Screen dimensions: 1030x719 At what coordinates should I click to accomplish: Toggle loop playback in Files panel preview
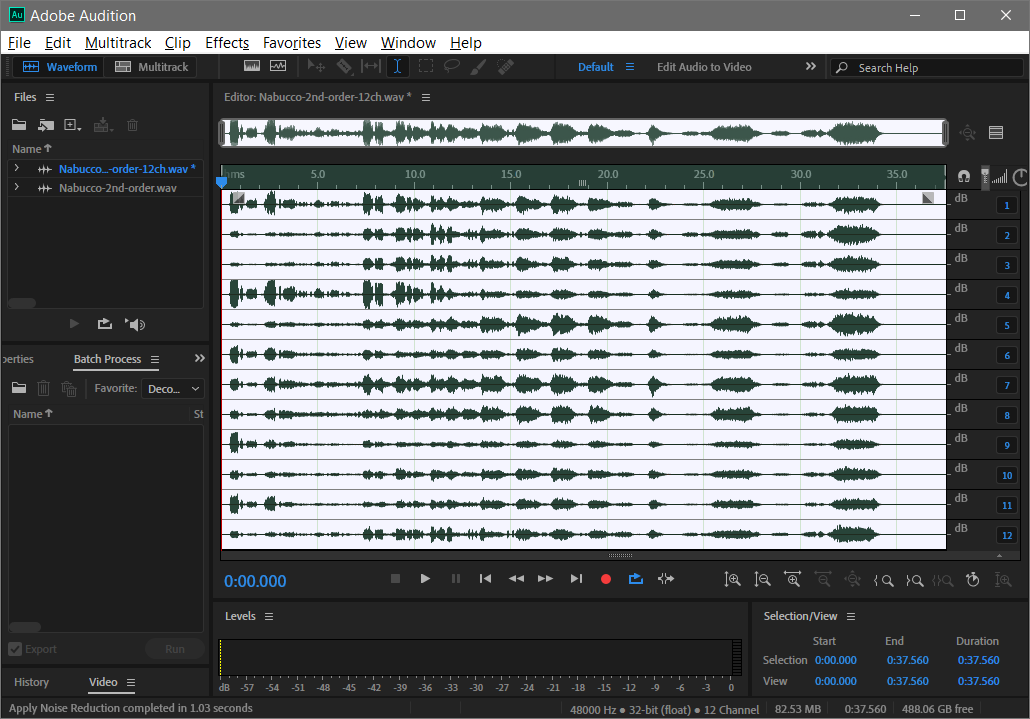[x=104, y=324]
